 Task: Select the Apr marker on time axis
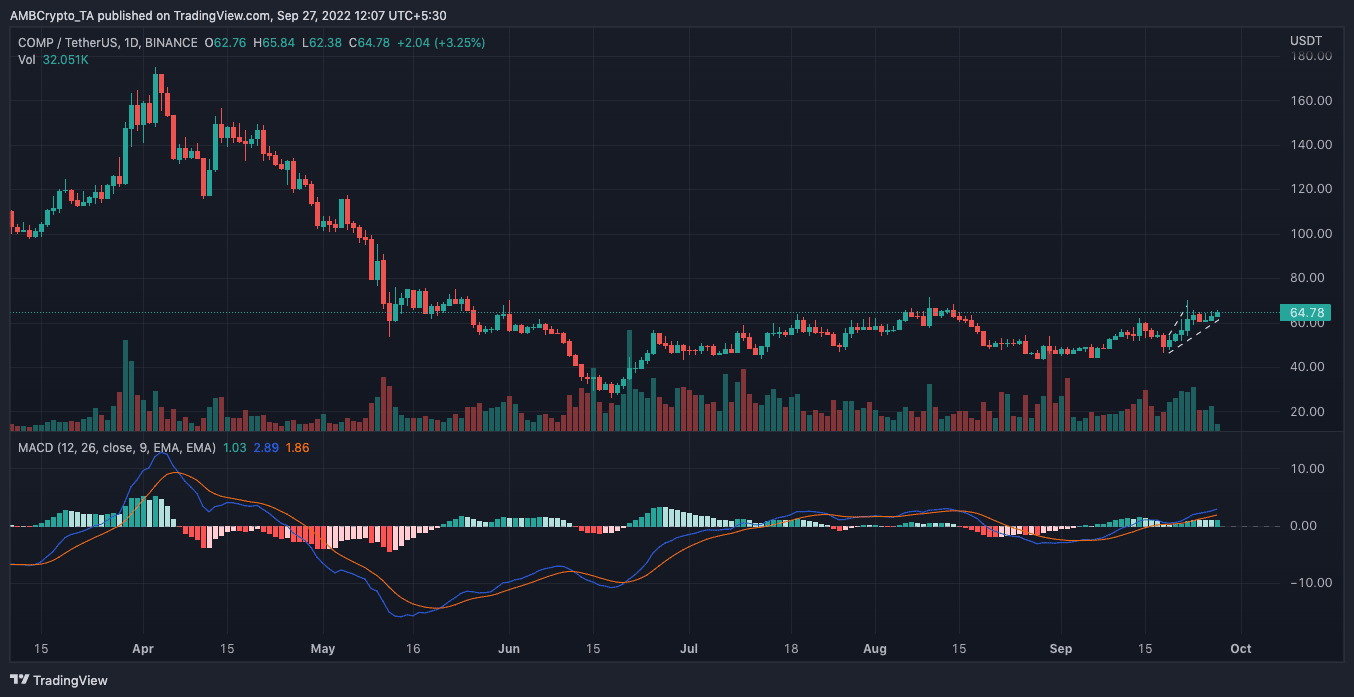(141, 649)
